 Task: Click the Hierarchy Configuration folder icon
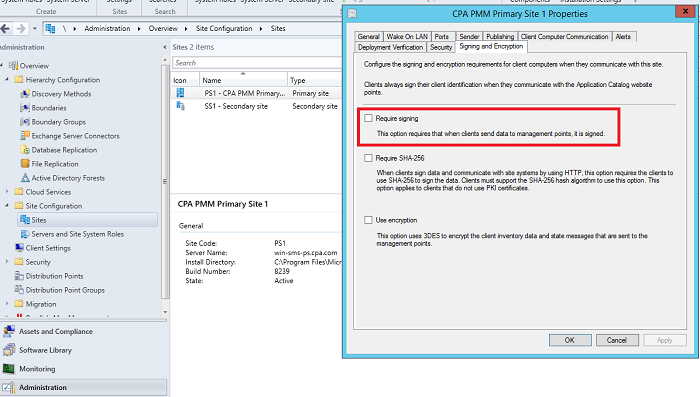[19, 79]
